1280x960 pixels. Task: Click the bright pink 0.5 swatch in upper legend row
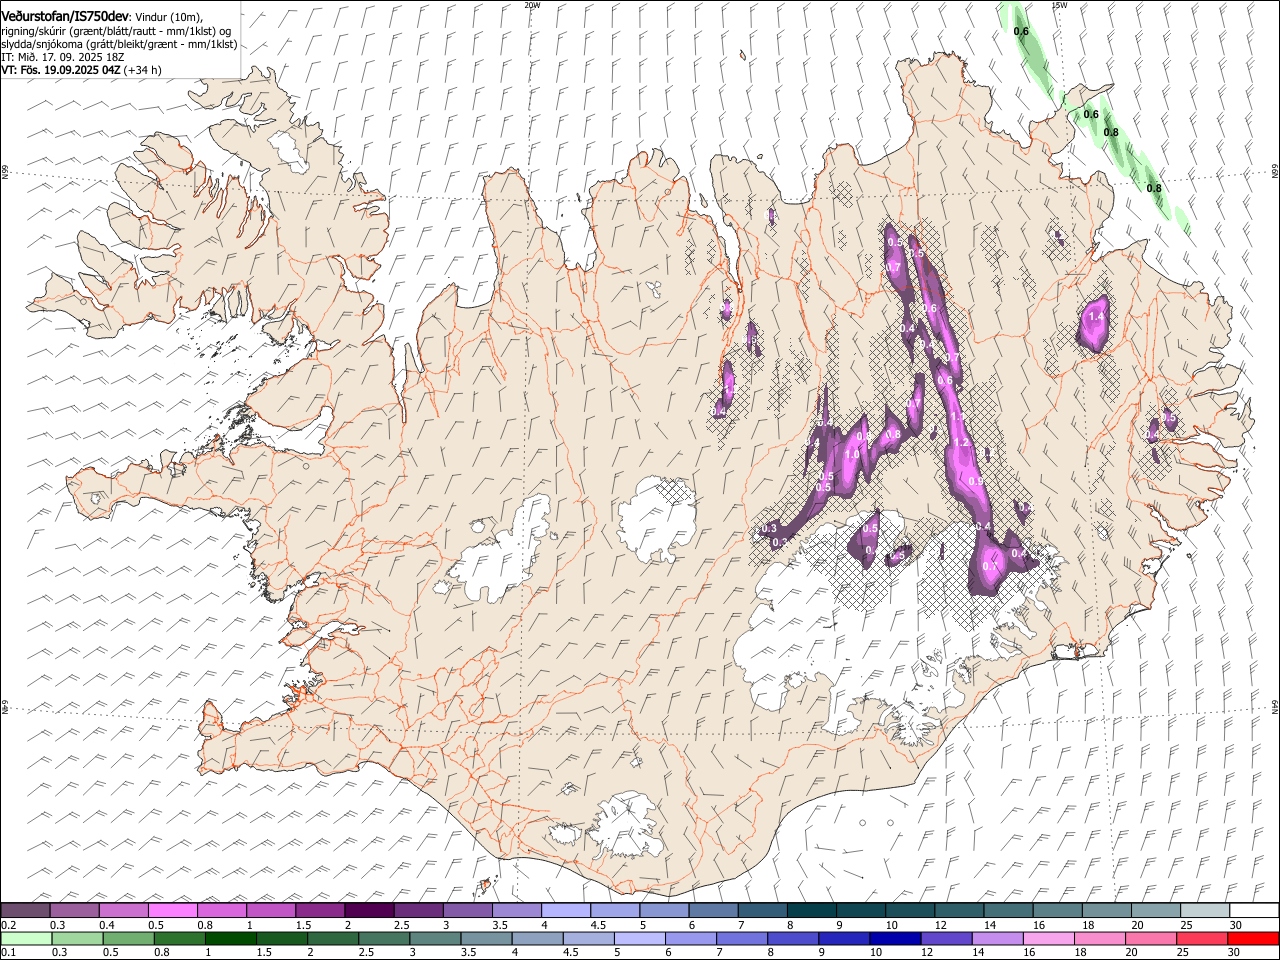point(173,911)
